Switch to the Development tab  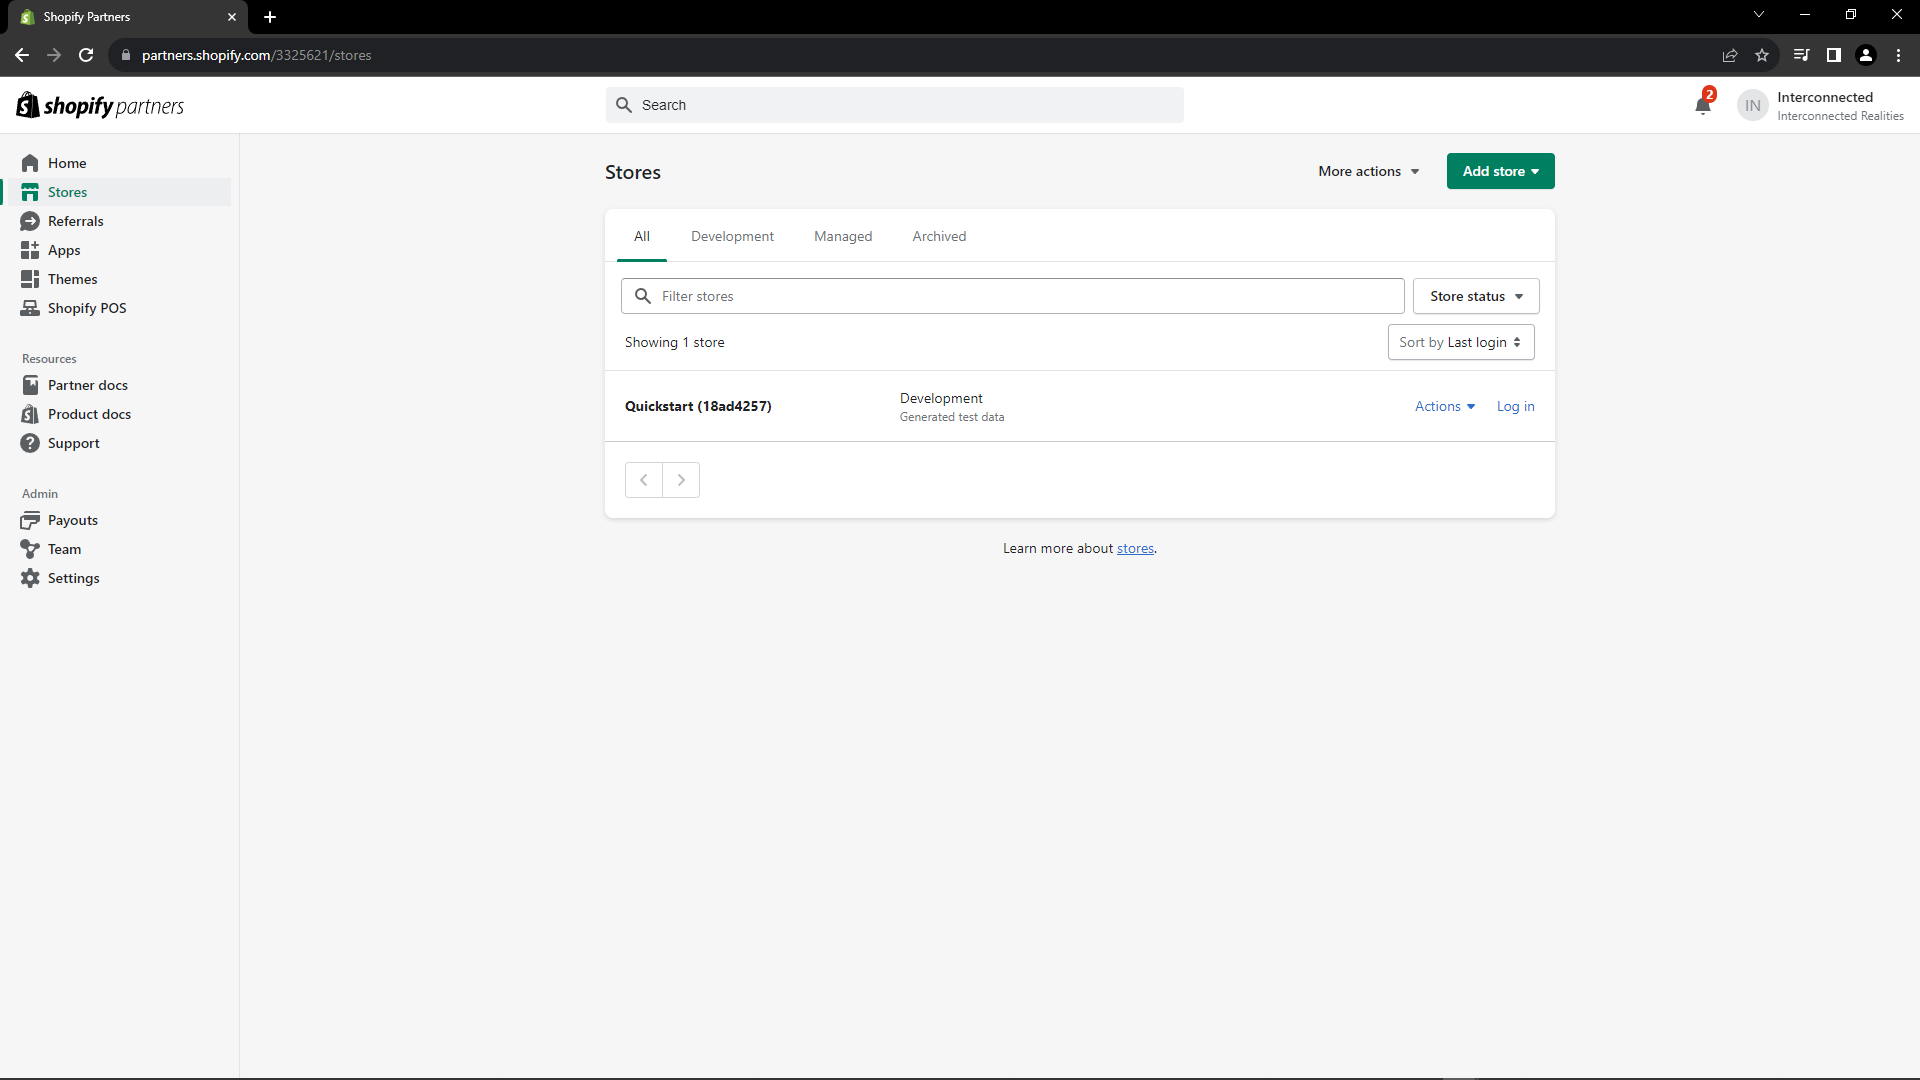pos(732,236)
